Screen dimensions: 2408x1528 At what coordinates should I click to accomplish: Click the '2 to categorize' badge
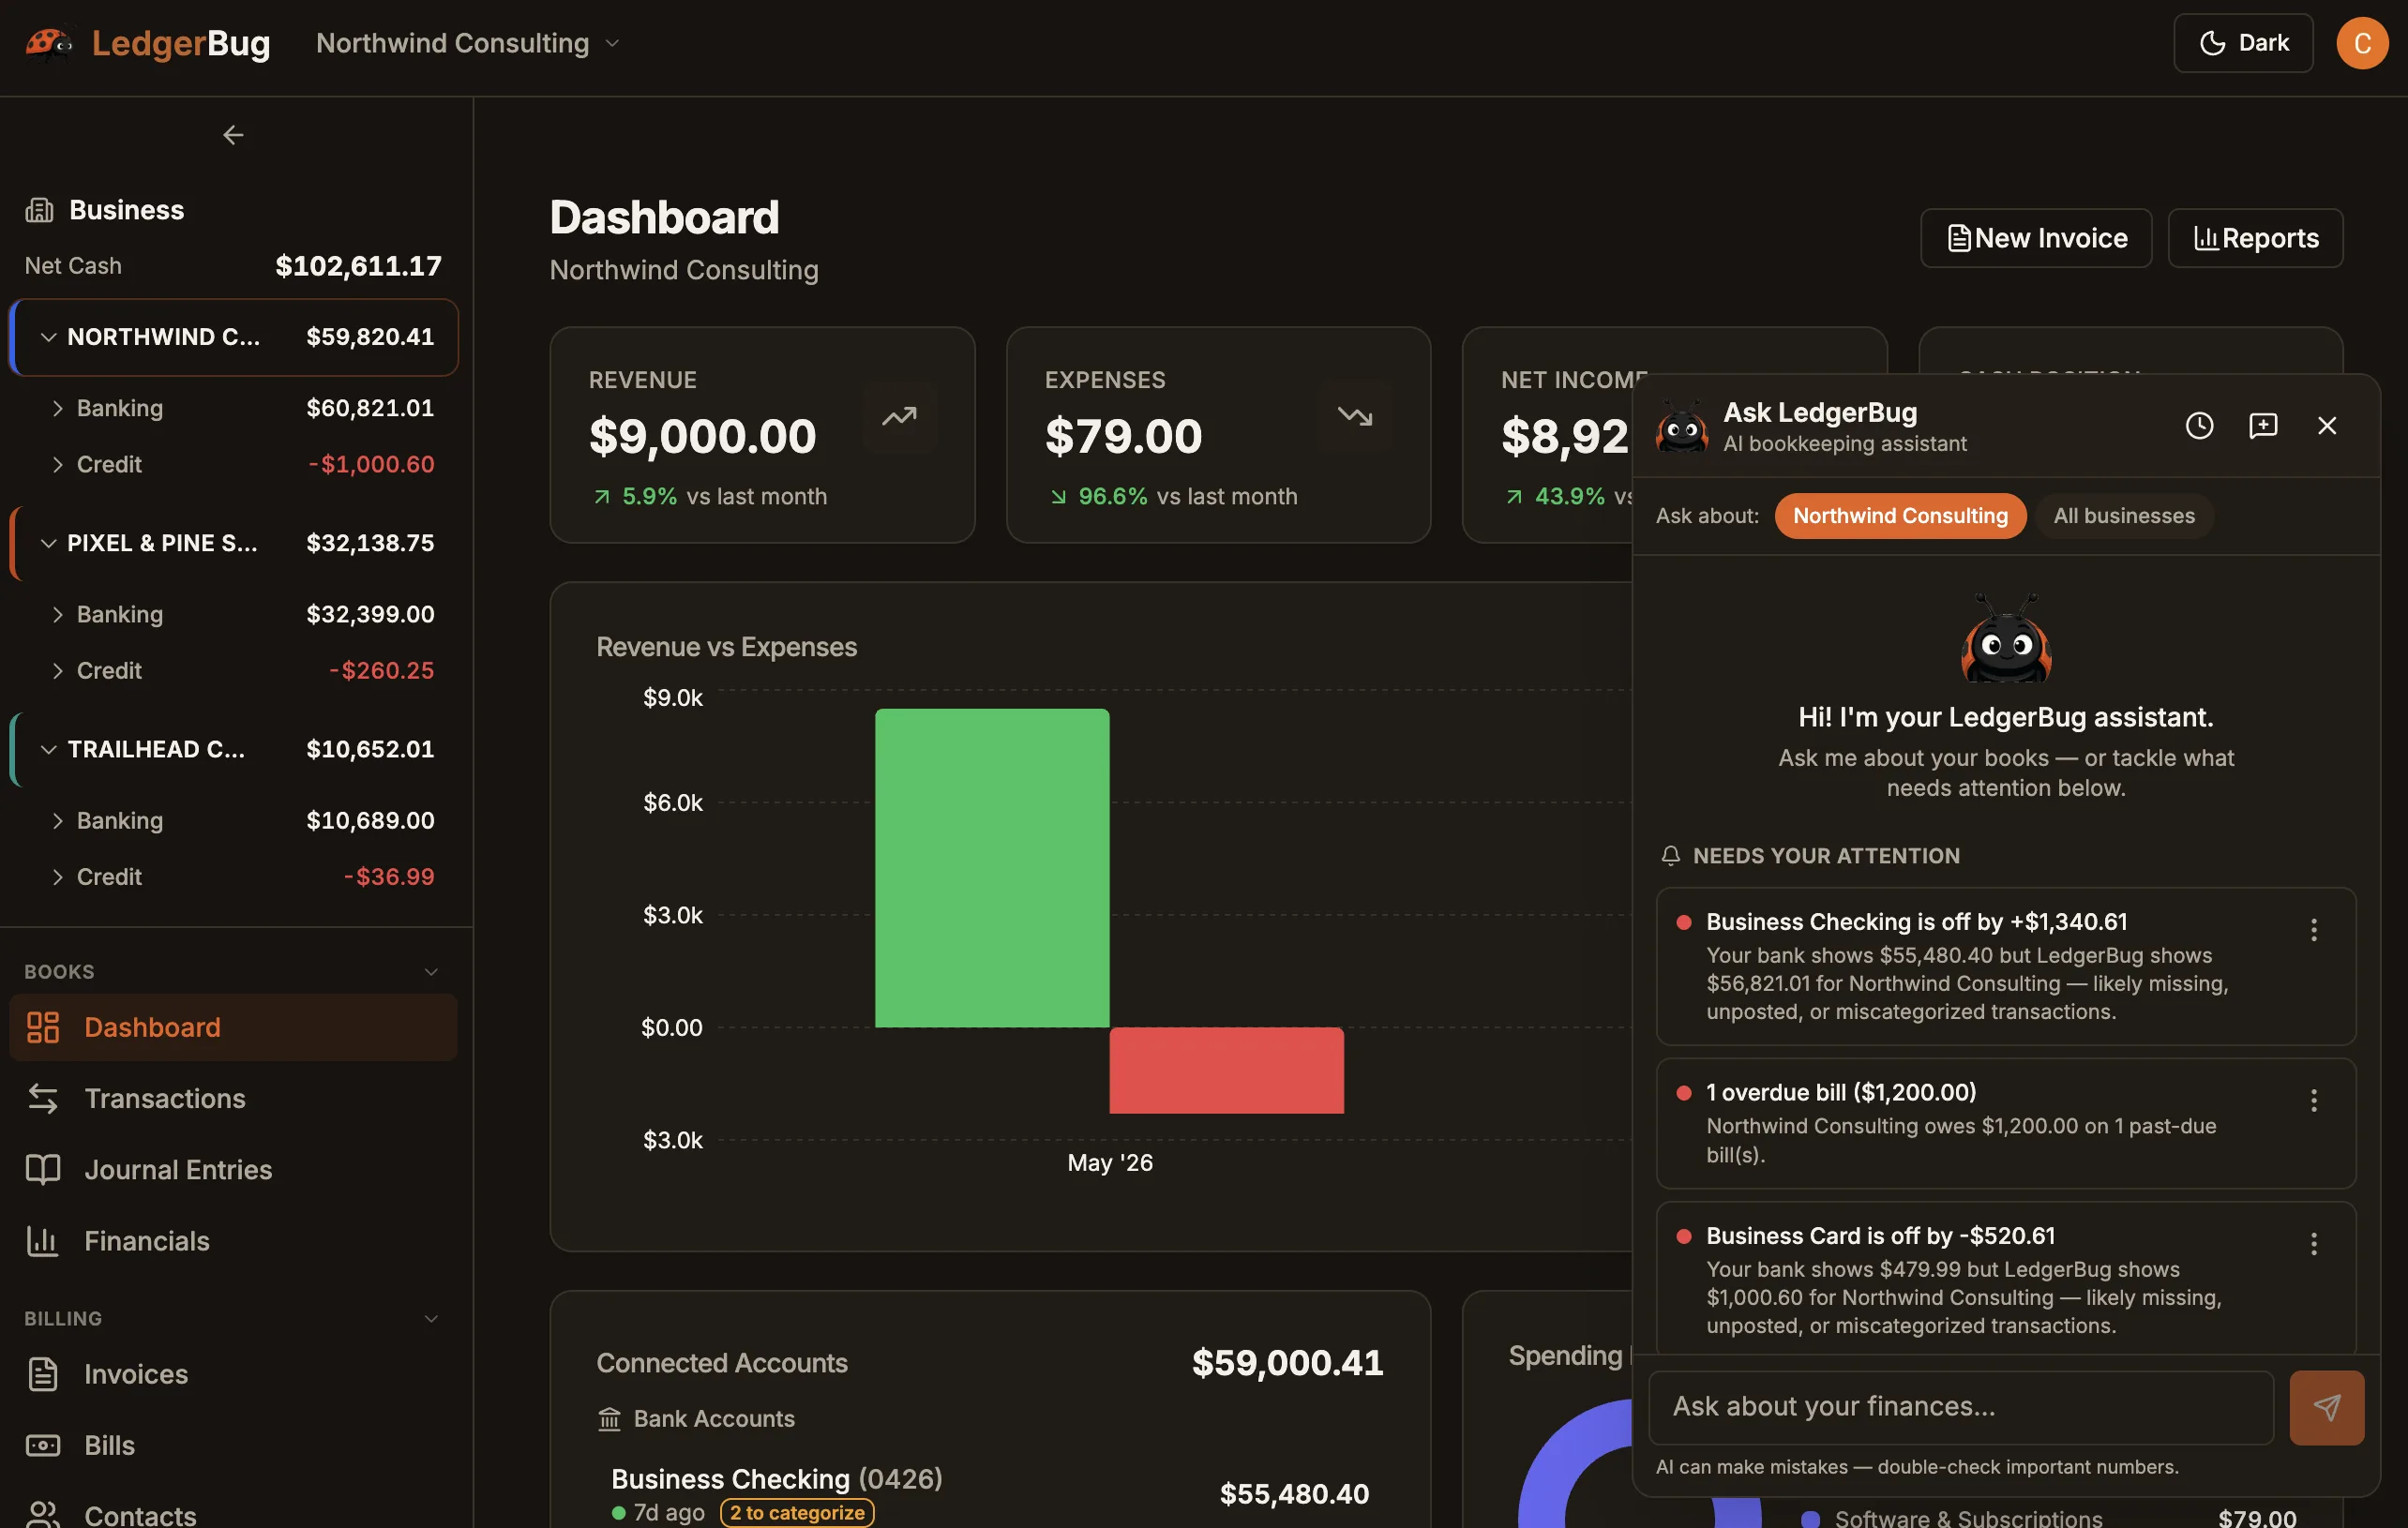tap(797, 1512)
